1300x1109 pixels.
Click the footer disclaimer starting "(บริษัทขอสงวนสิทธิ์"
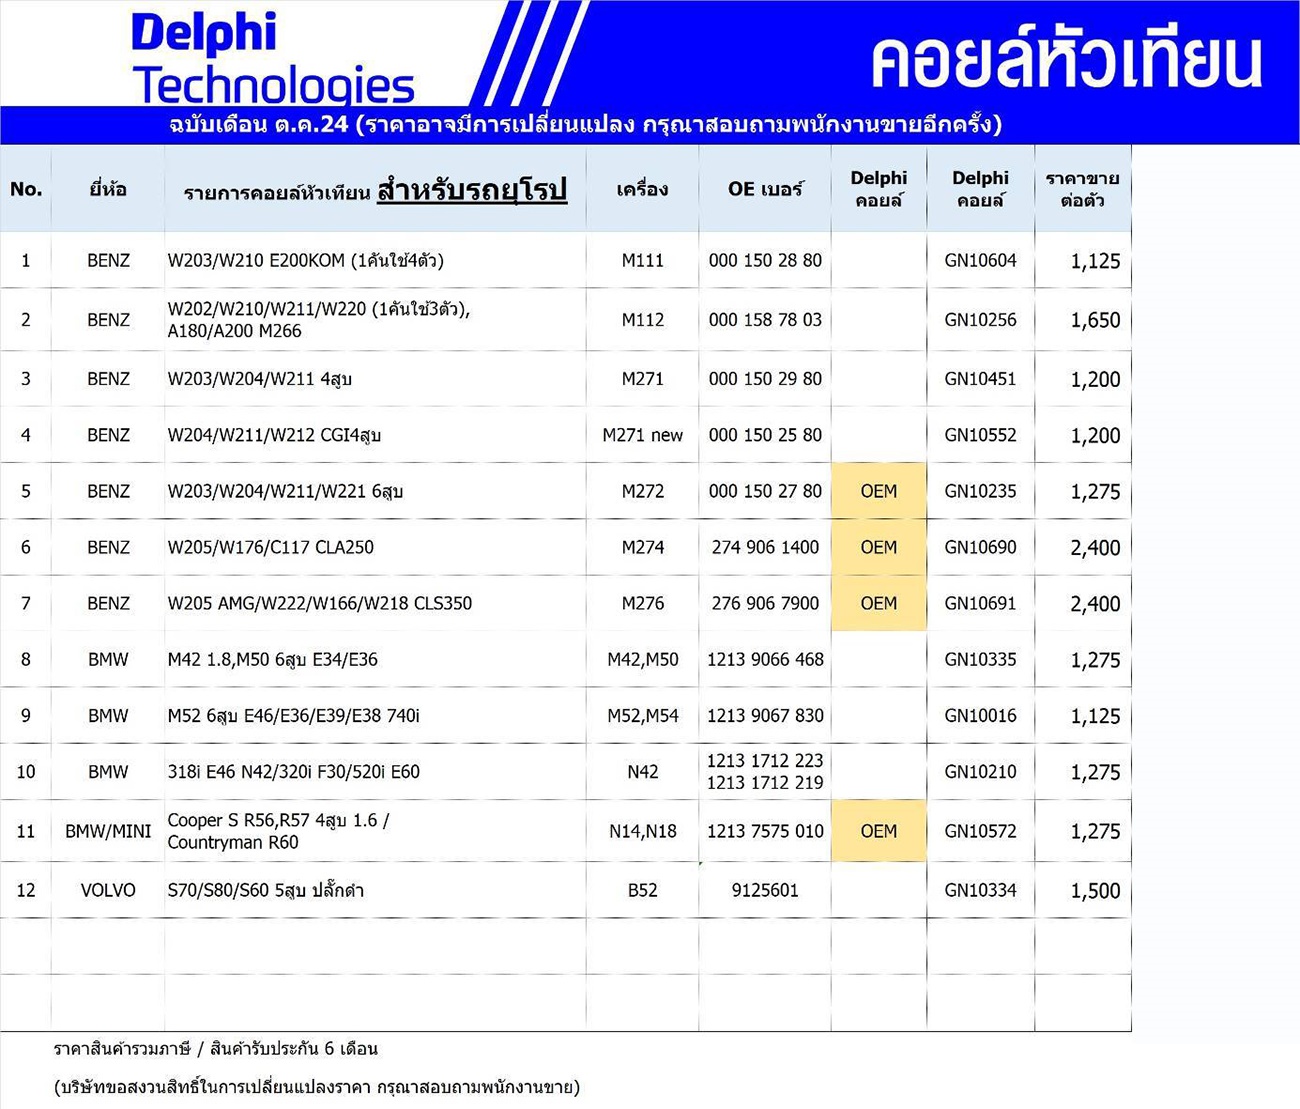317,1087
